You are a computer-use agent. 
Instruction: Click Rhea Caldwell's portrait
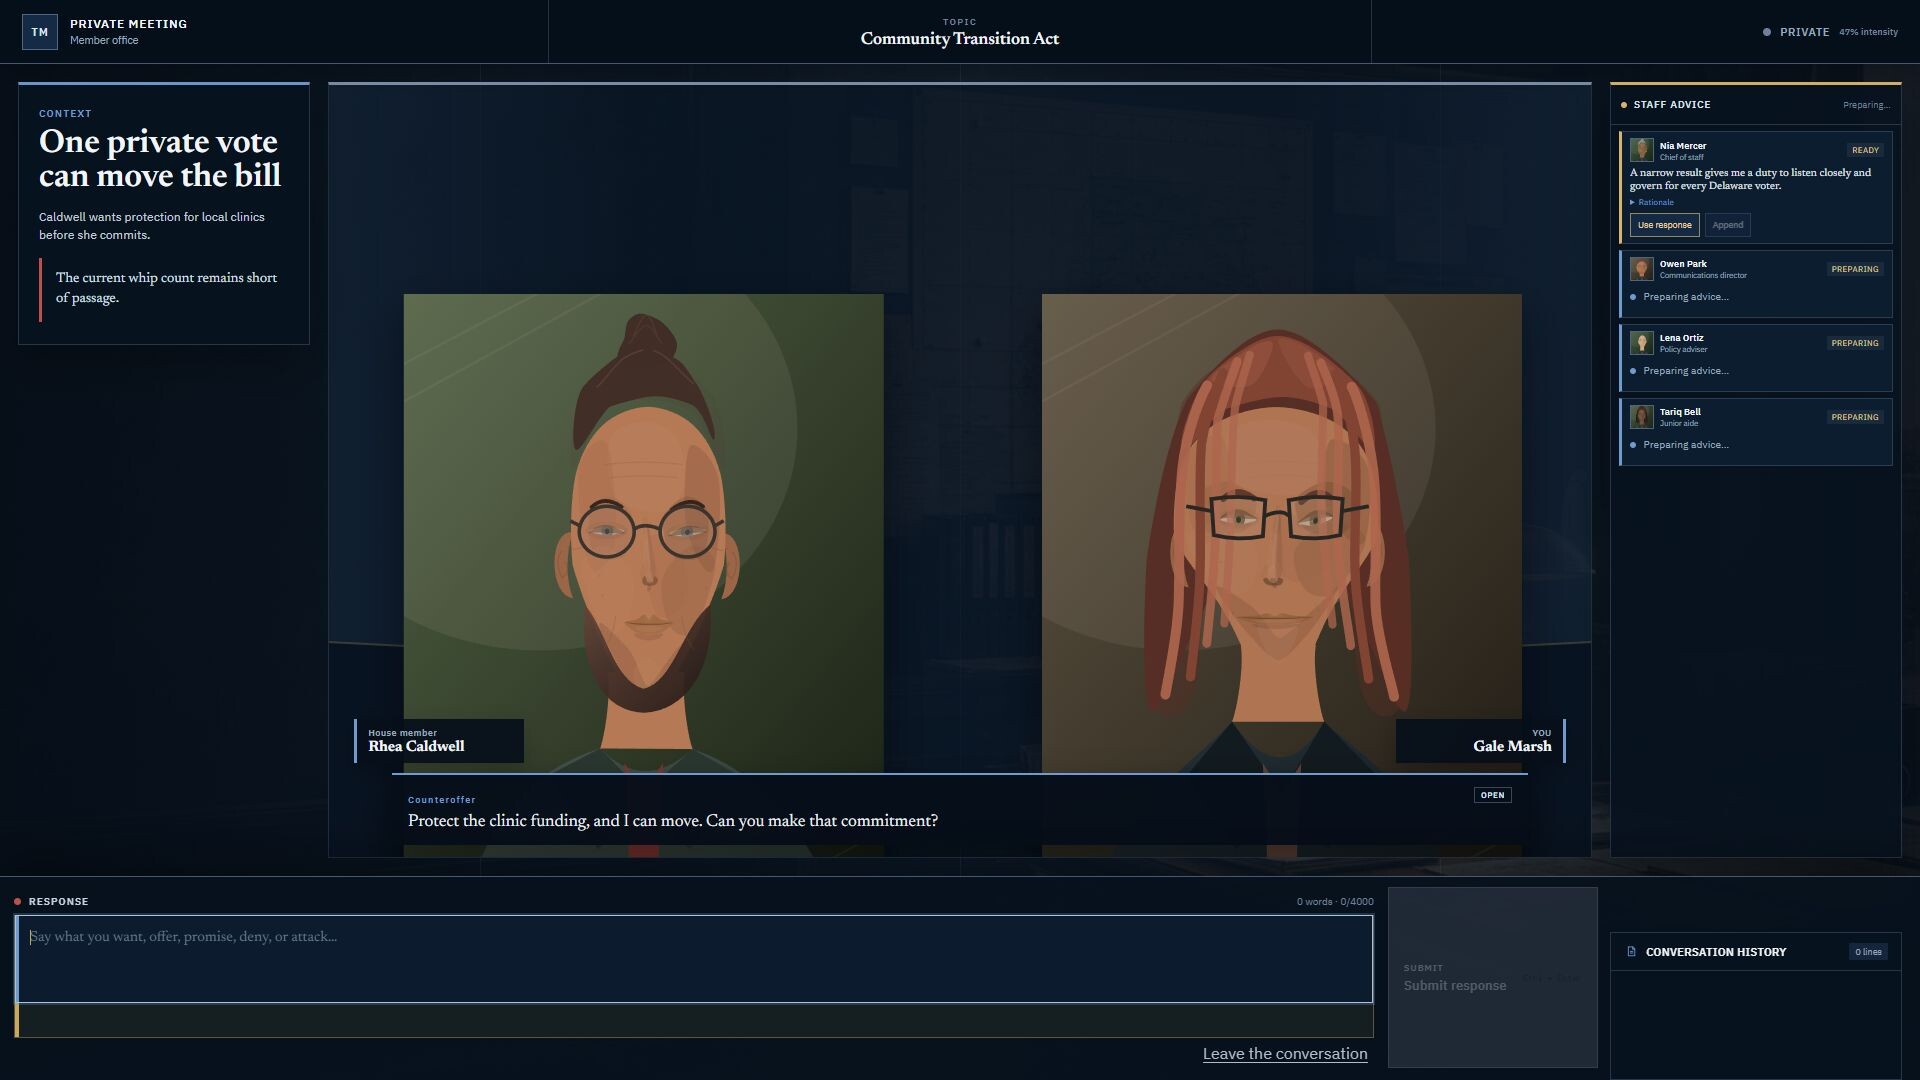[643, 533]
